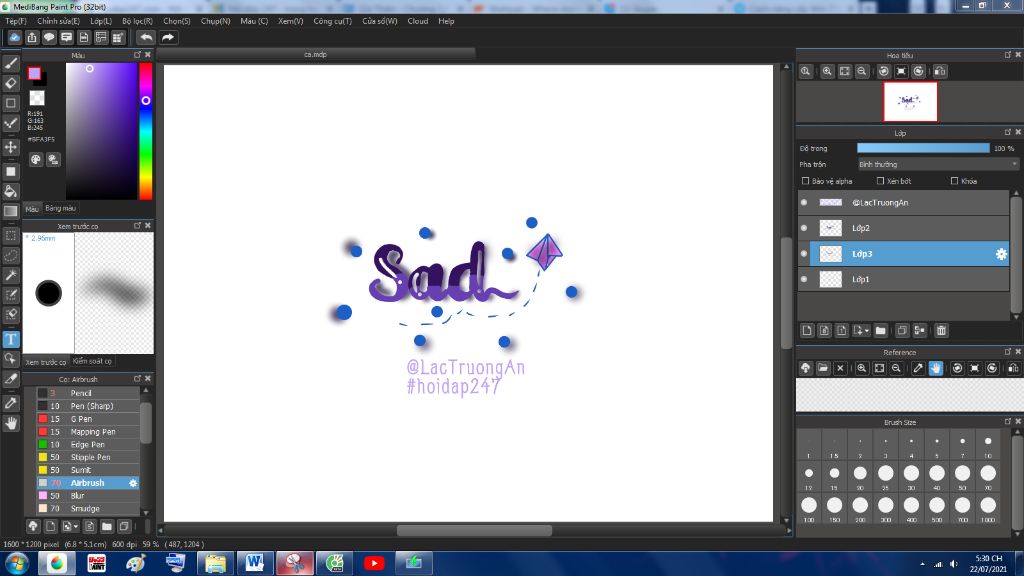Select the G Pen brush
This screenshot has height=576, width=1024.
tap(88, 419)
